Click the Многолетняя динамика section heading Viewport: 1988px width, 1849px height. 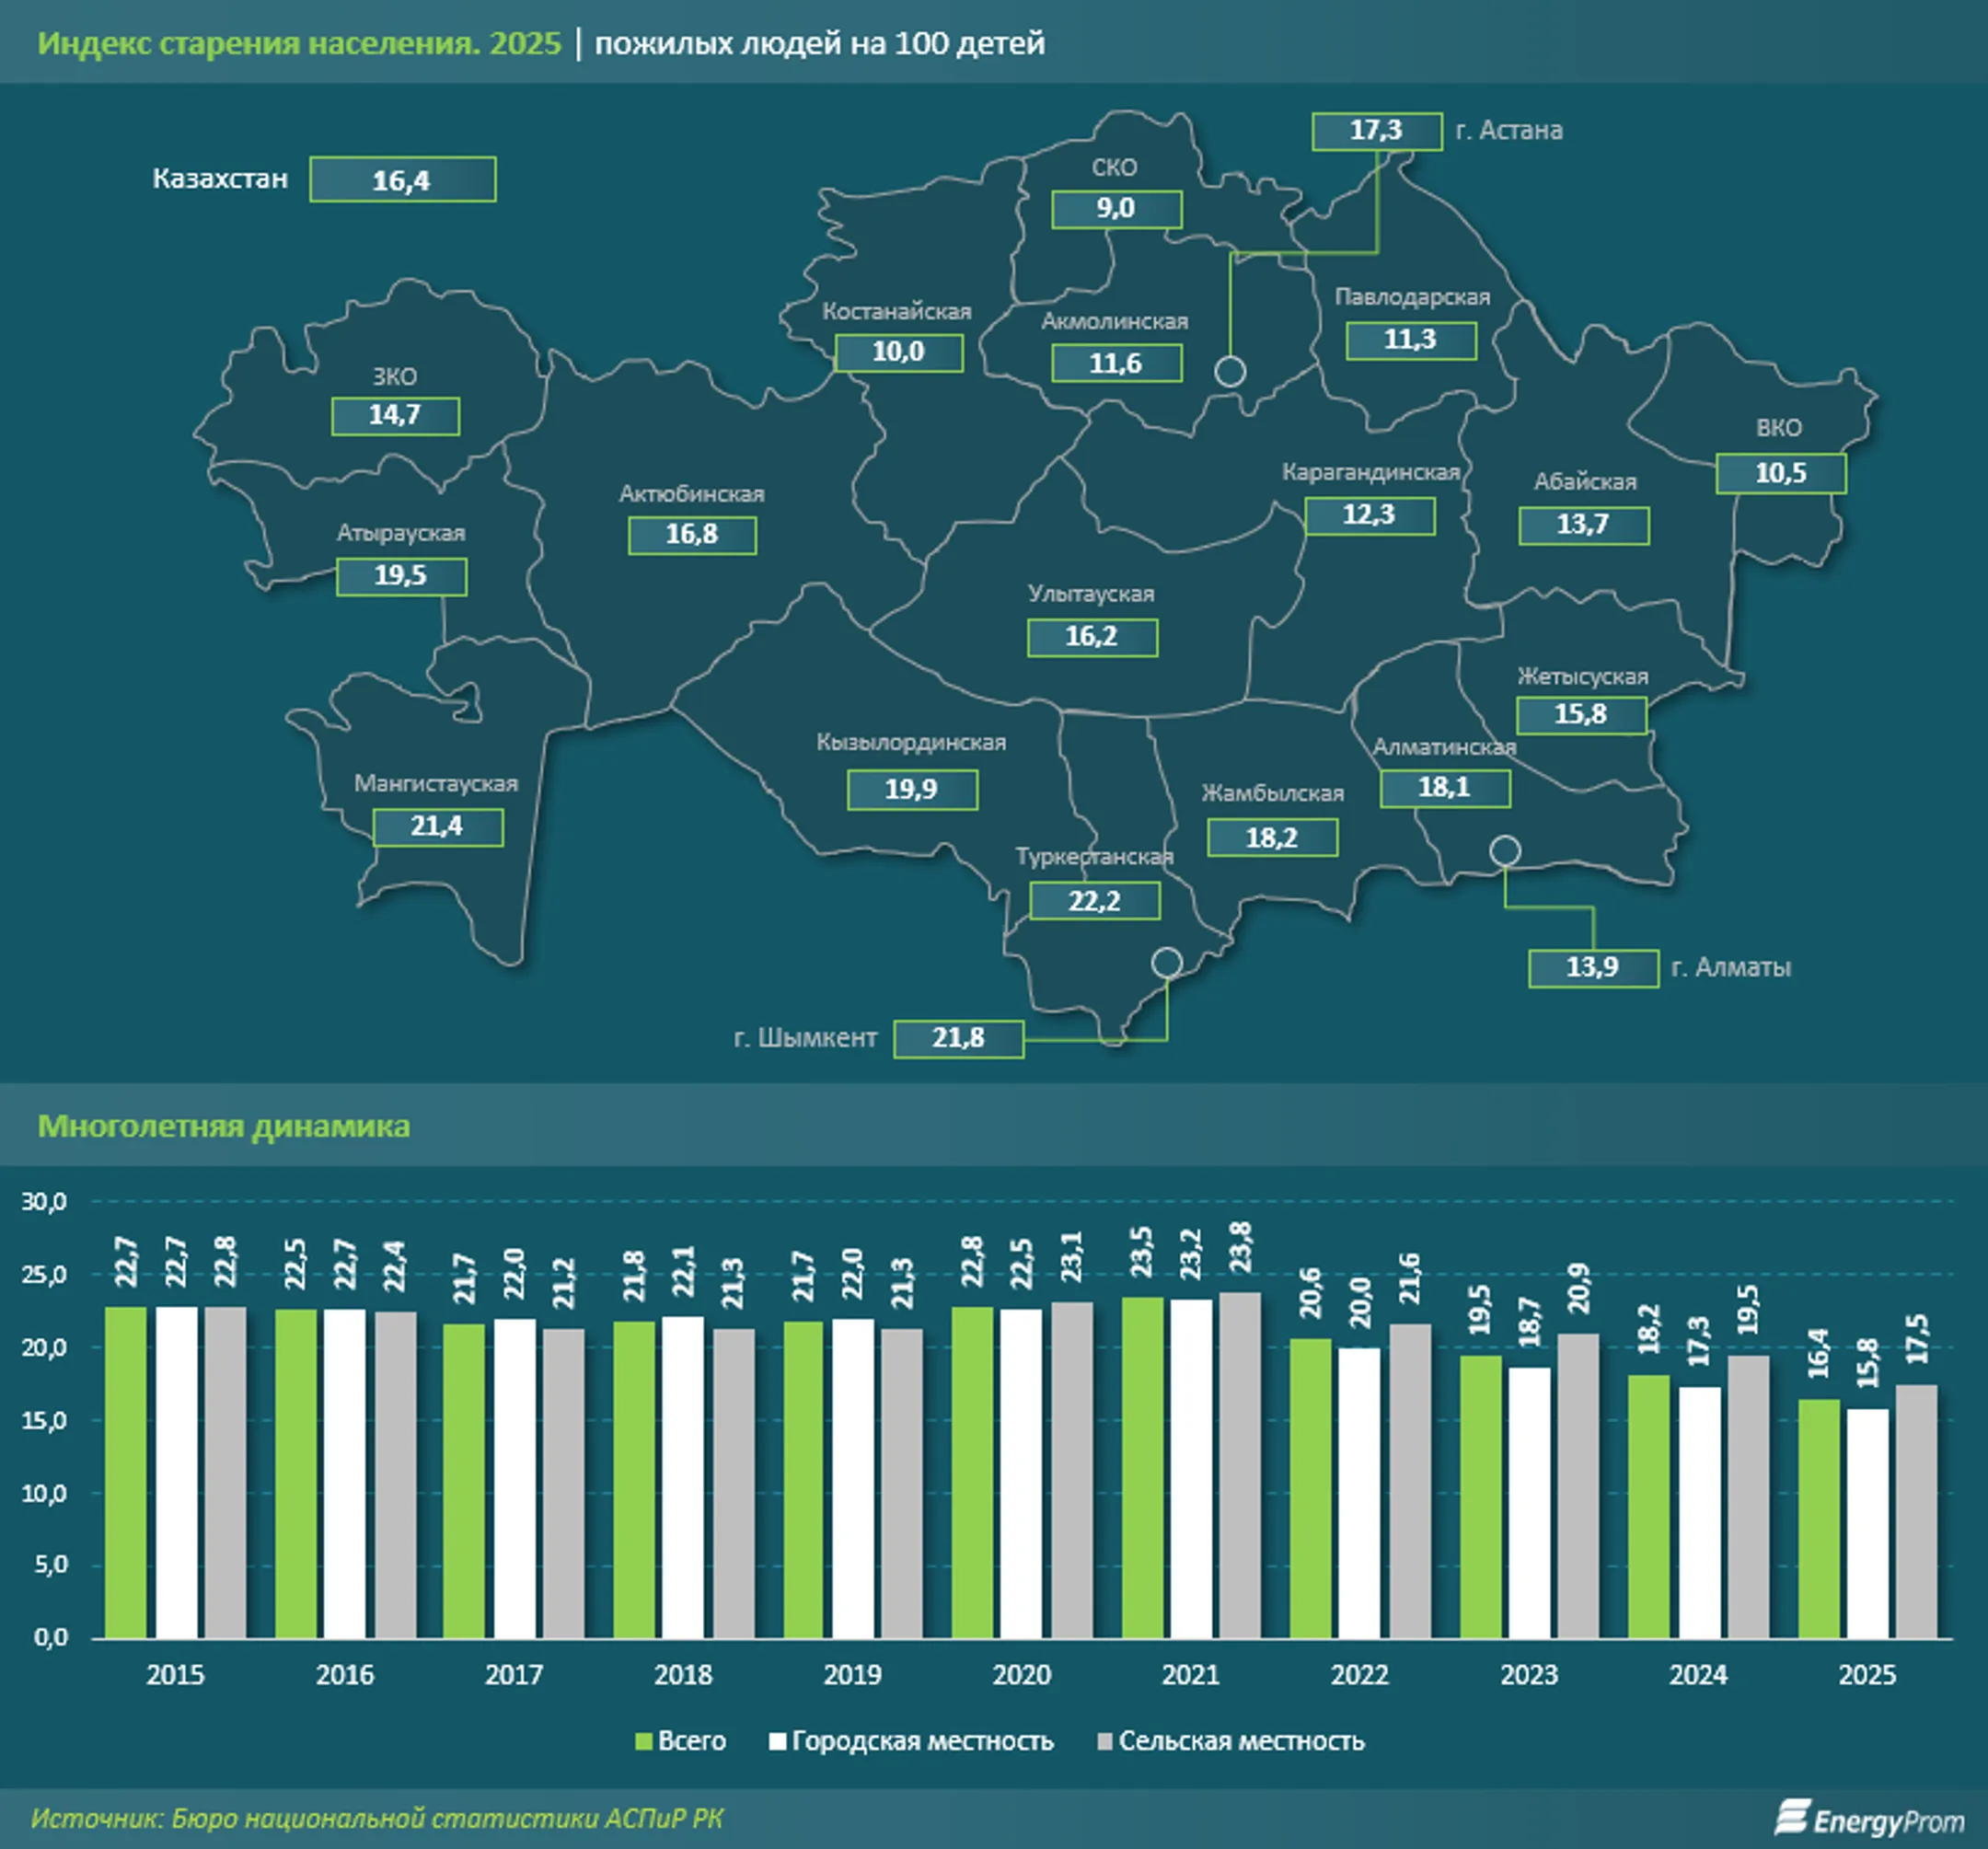tap(224, 1126)
